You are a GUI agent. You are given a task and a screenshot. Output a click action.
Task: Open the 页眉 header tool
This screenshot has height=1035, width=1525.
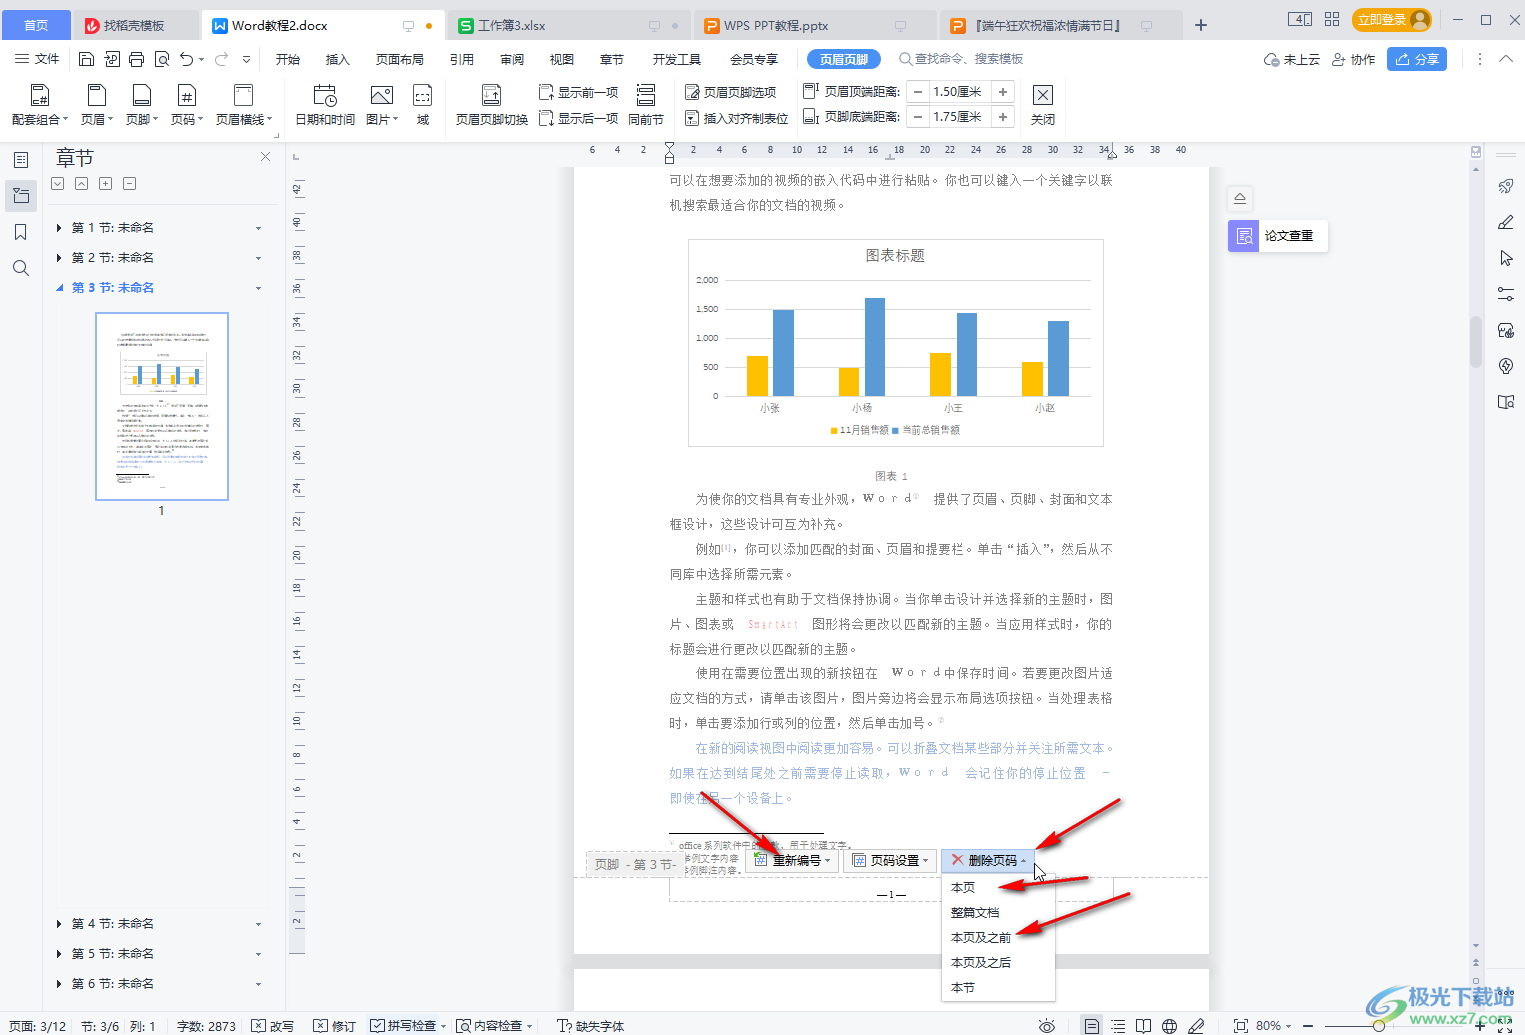point(96,105)
